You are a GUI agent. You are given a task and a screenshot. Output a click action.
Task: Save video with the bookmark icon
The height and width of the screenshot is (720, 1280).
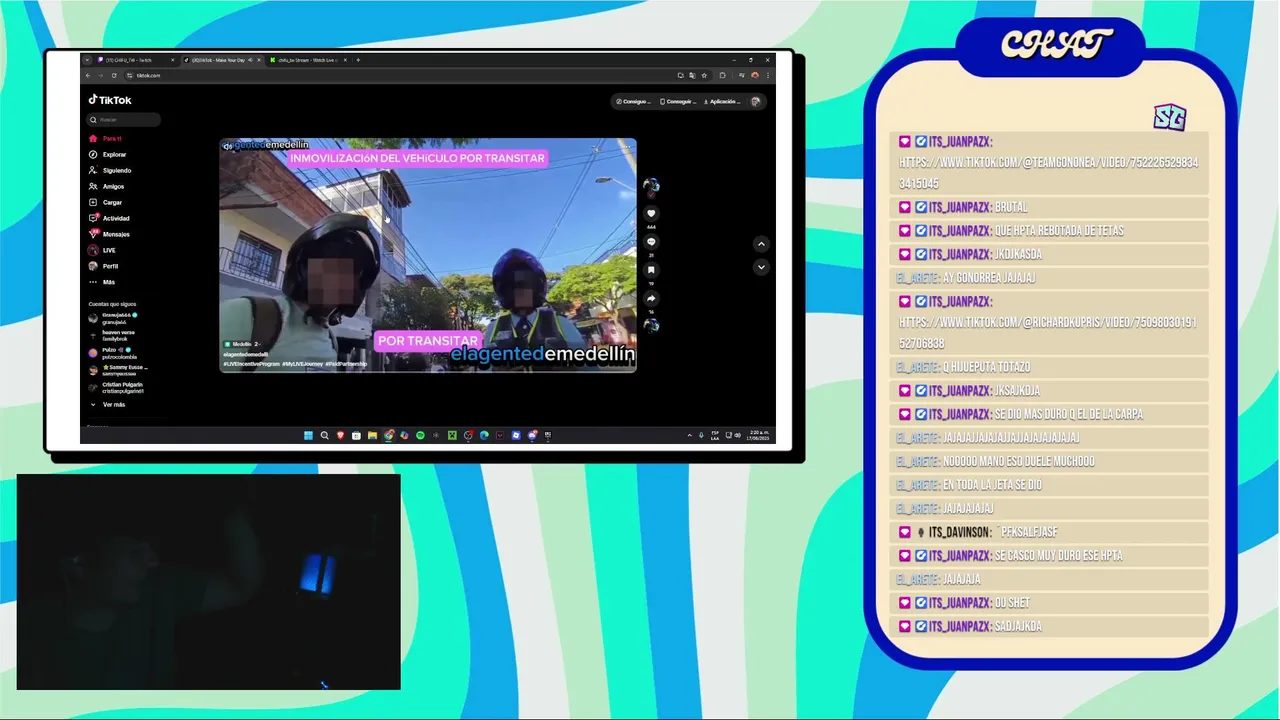(x=651, y=270)
